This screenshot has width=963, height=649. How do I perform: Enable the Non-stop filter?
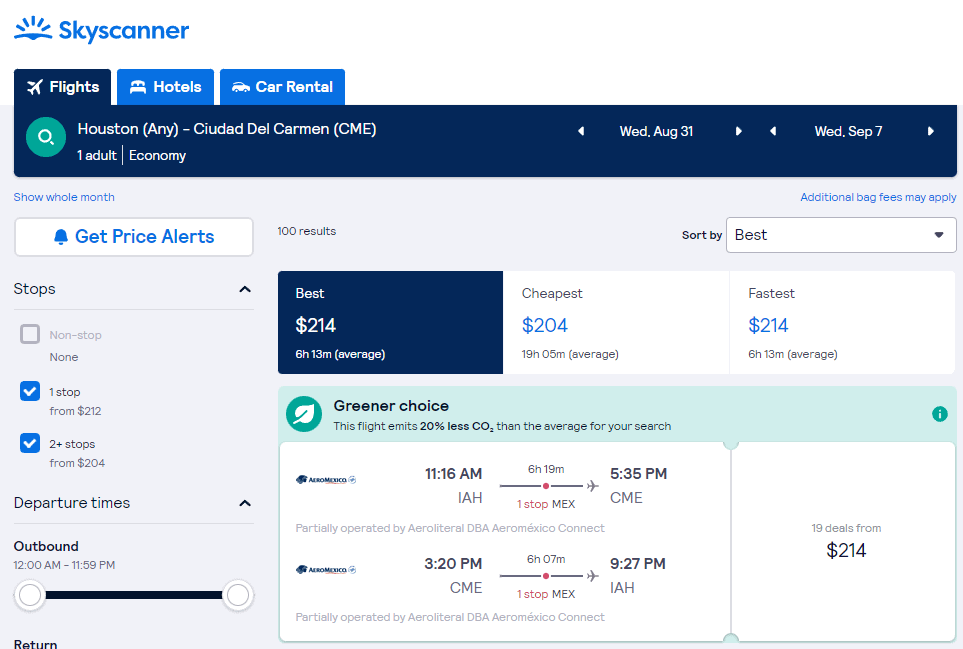(x=29, y=334)
